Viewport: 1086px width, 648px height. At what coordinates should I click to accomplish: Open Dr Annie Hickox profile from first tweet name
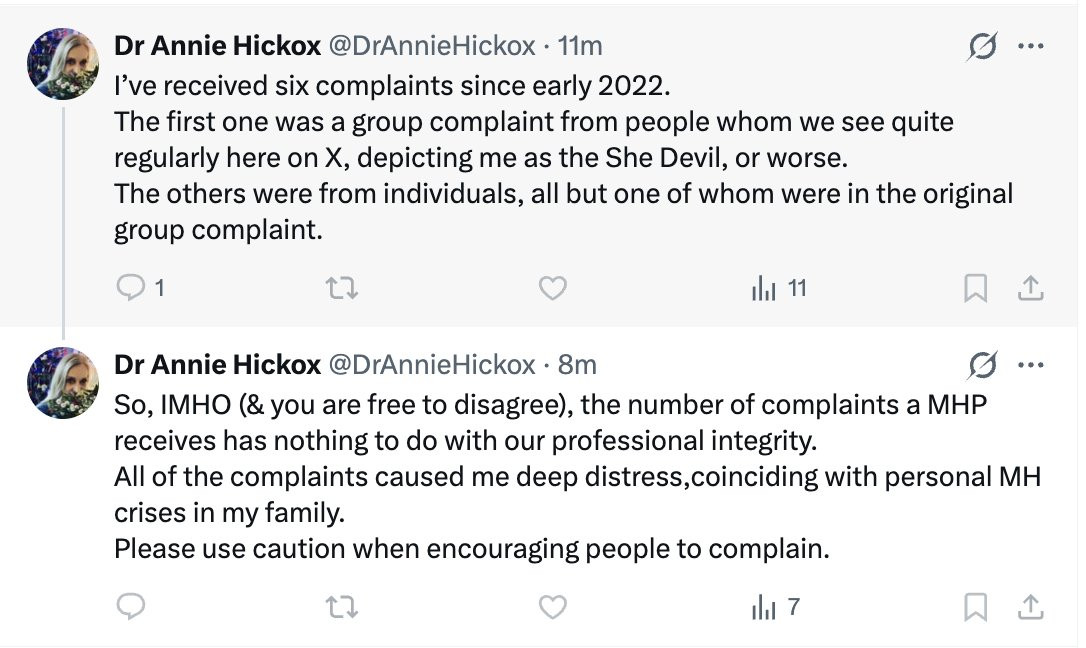(x=217, y=46)
